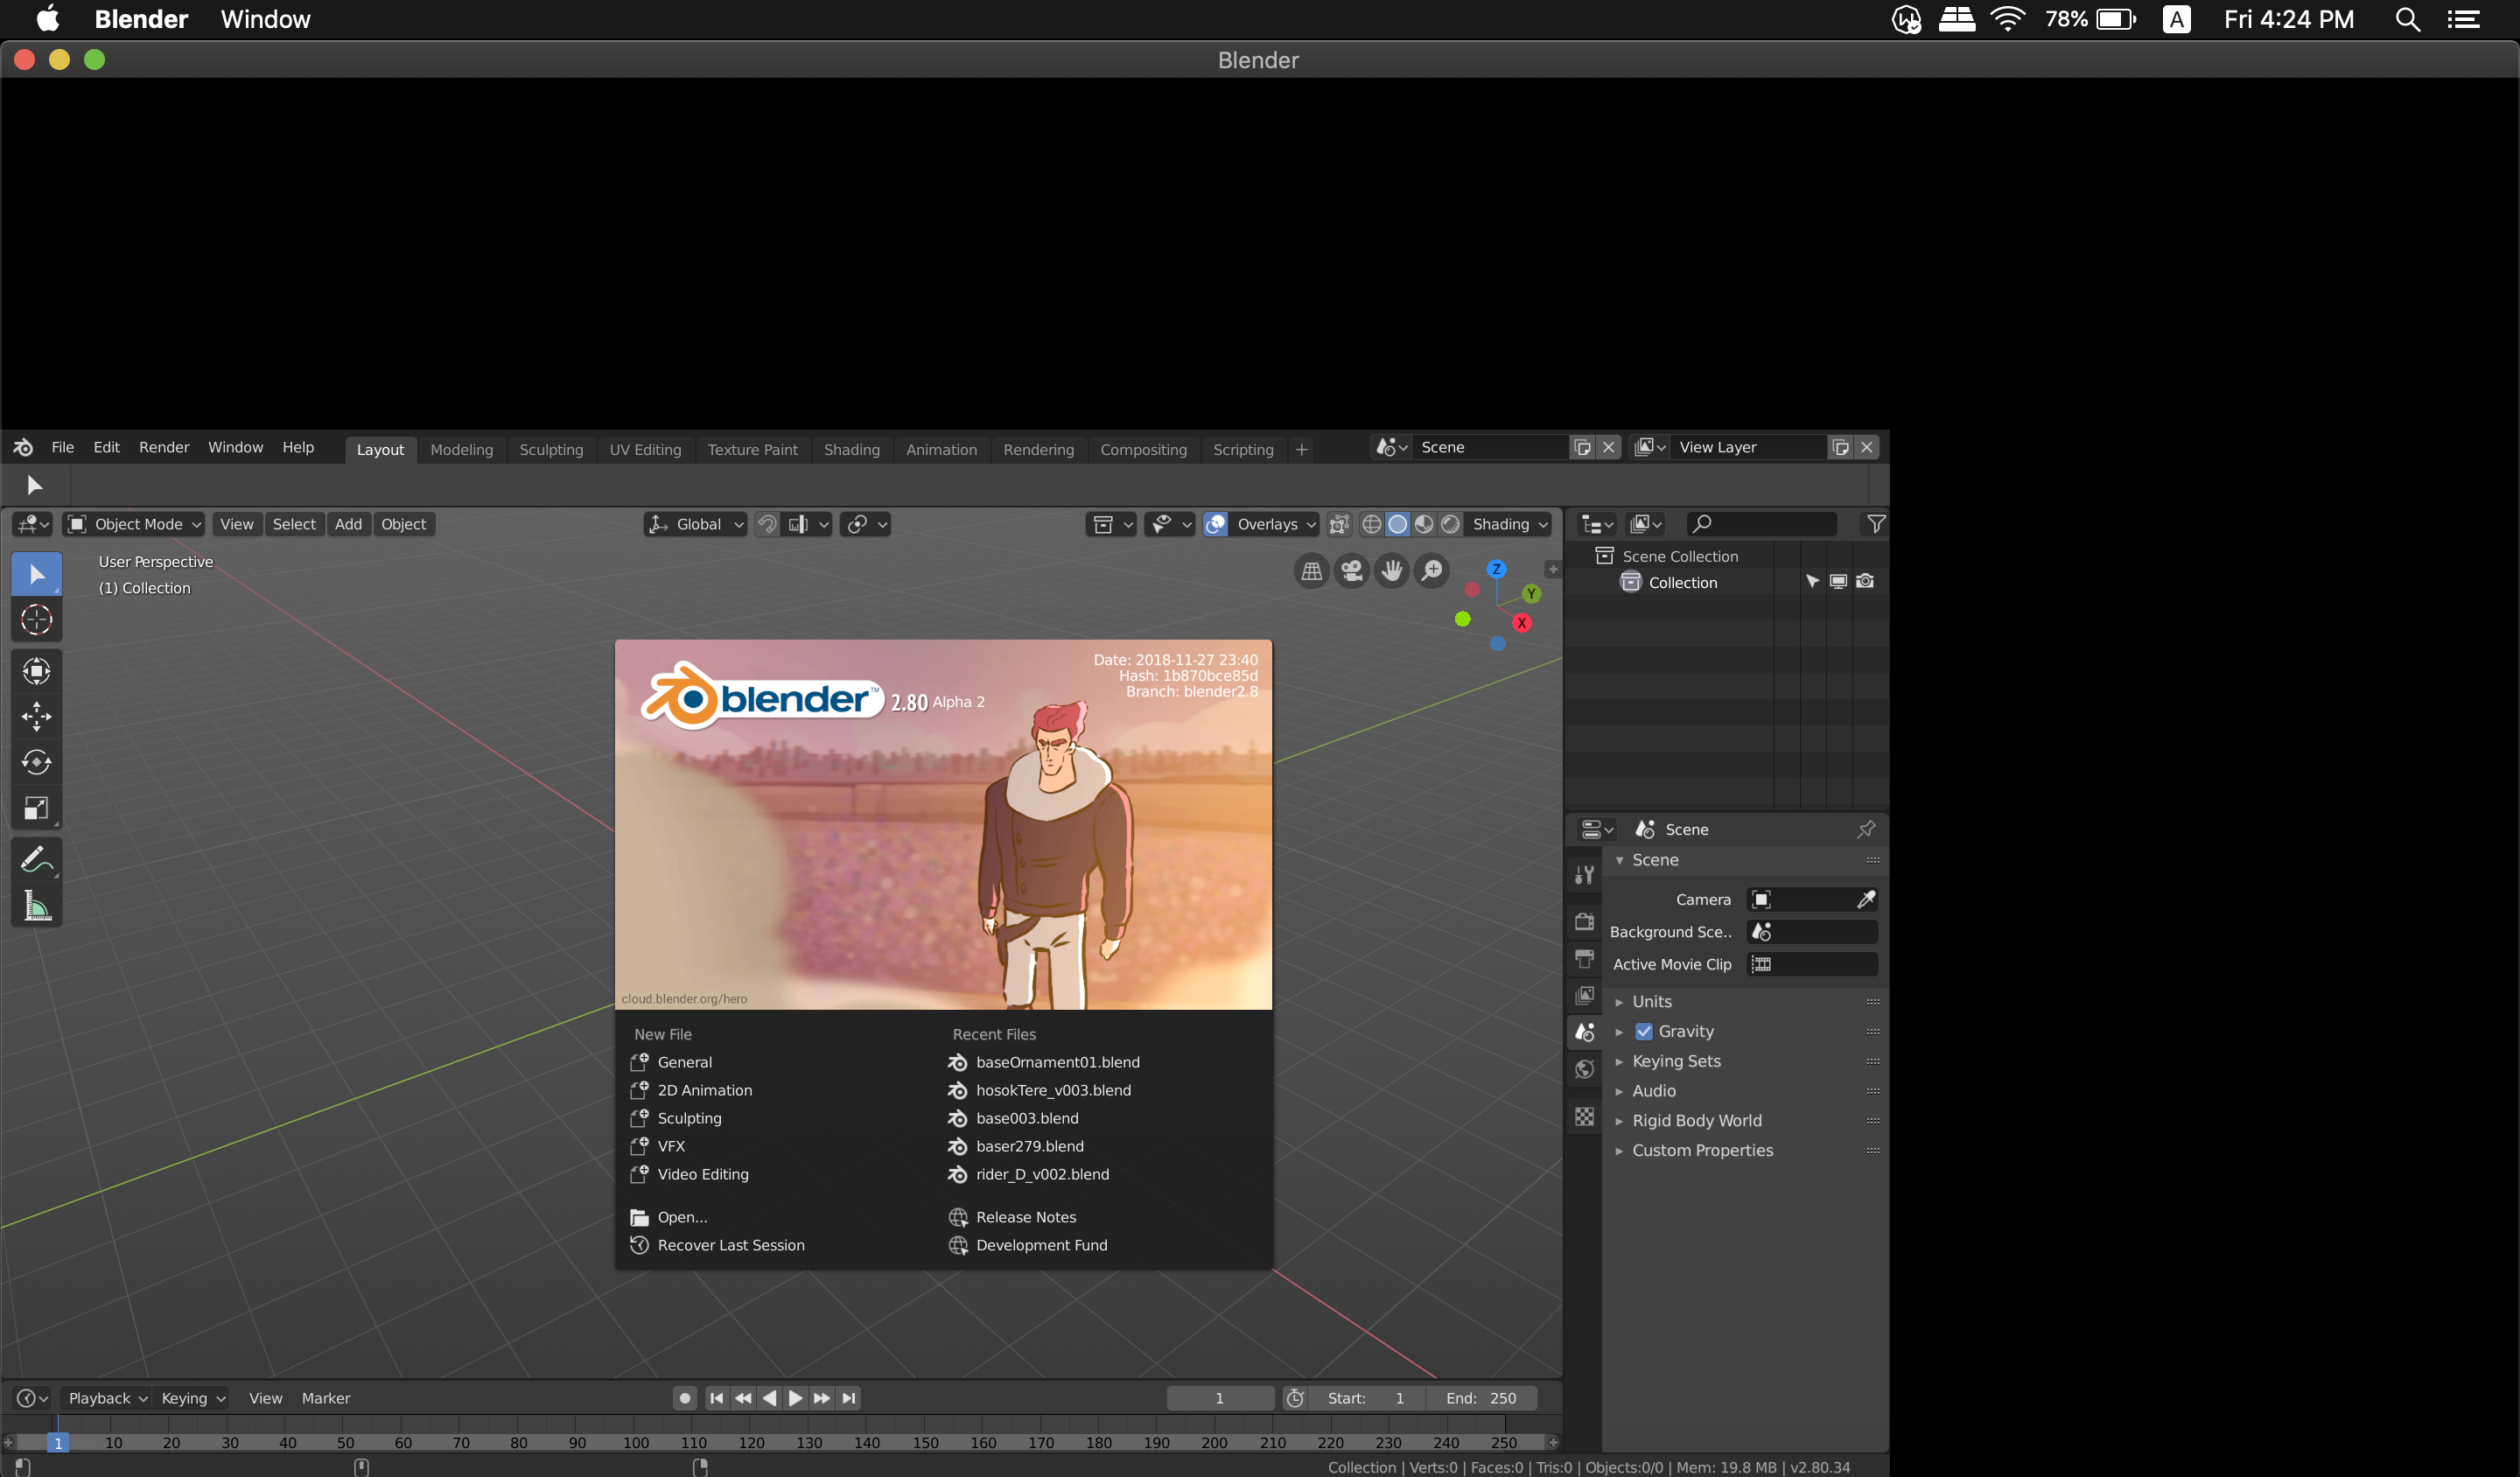Viewport: 2520px width, 1477px height.
Task: Open the Tool properties tab
Action: [1584, 875]
